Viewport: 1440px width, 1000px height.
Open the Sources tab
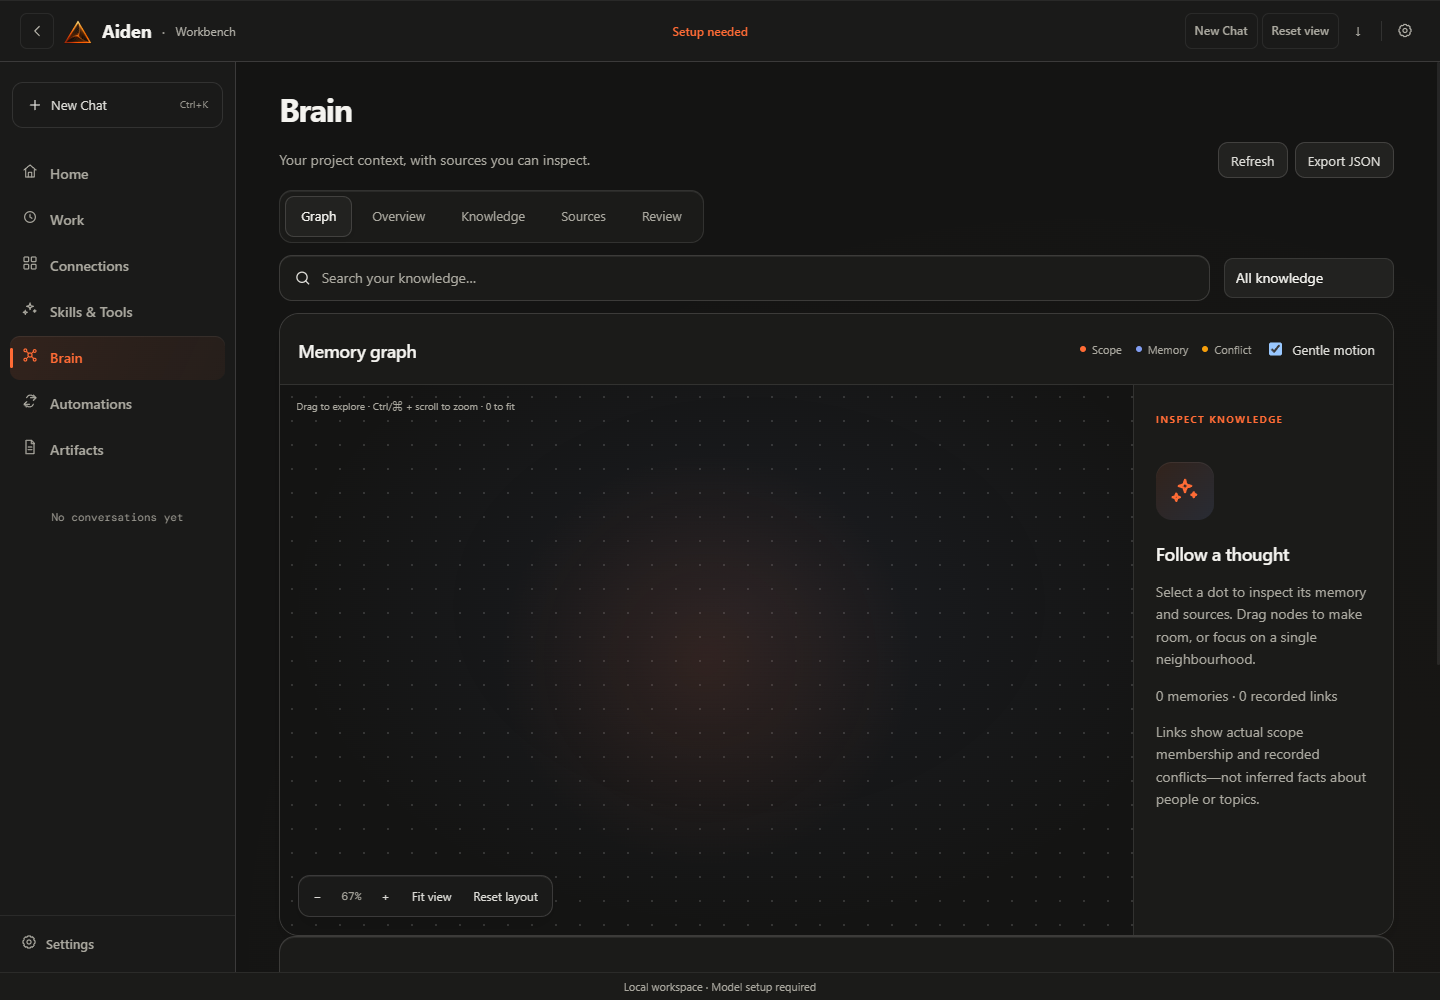pyautogui.click(x=583, y=217)
